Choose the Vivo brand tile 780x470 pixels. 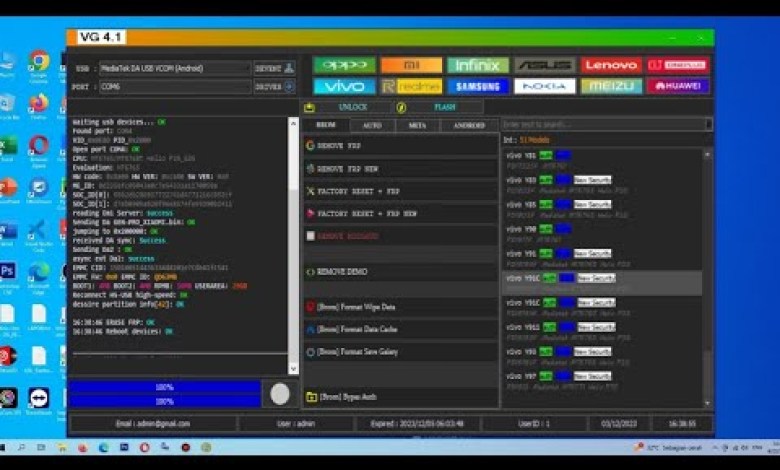pyautogui.click(x=344, y=86)
